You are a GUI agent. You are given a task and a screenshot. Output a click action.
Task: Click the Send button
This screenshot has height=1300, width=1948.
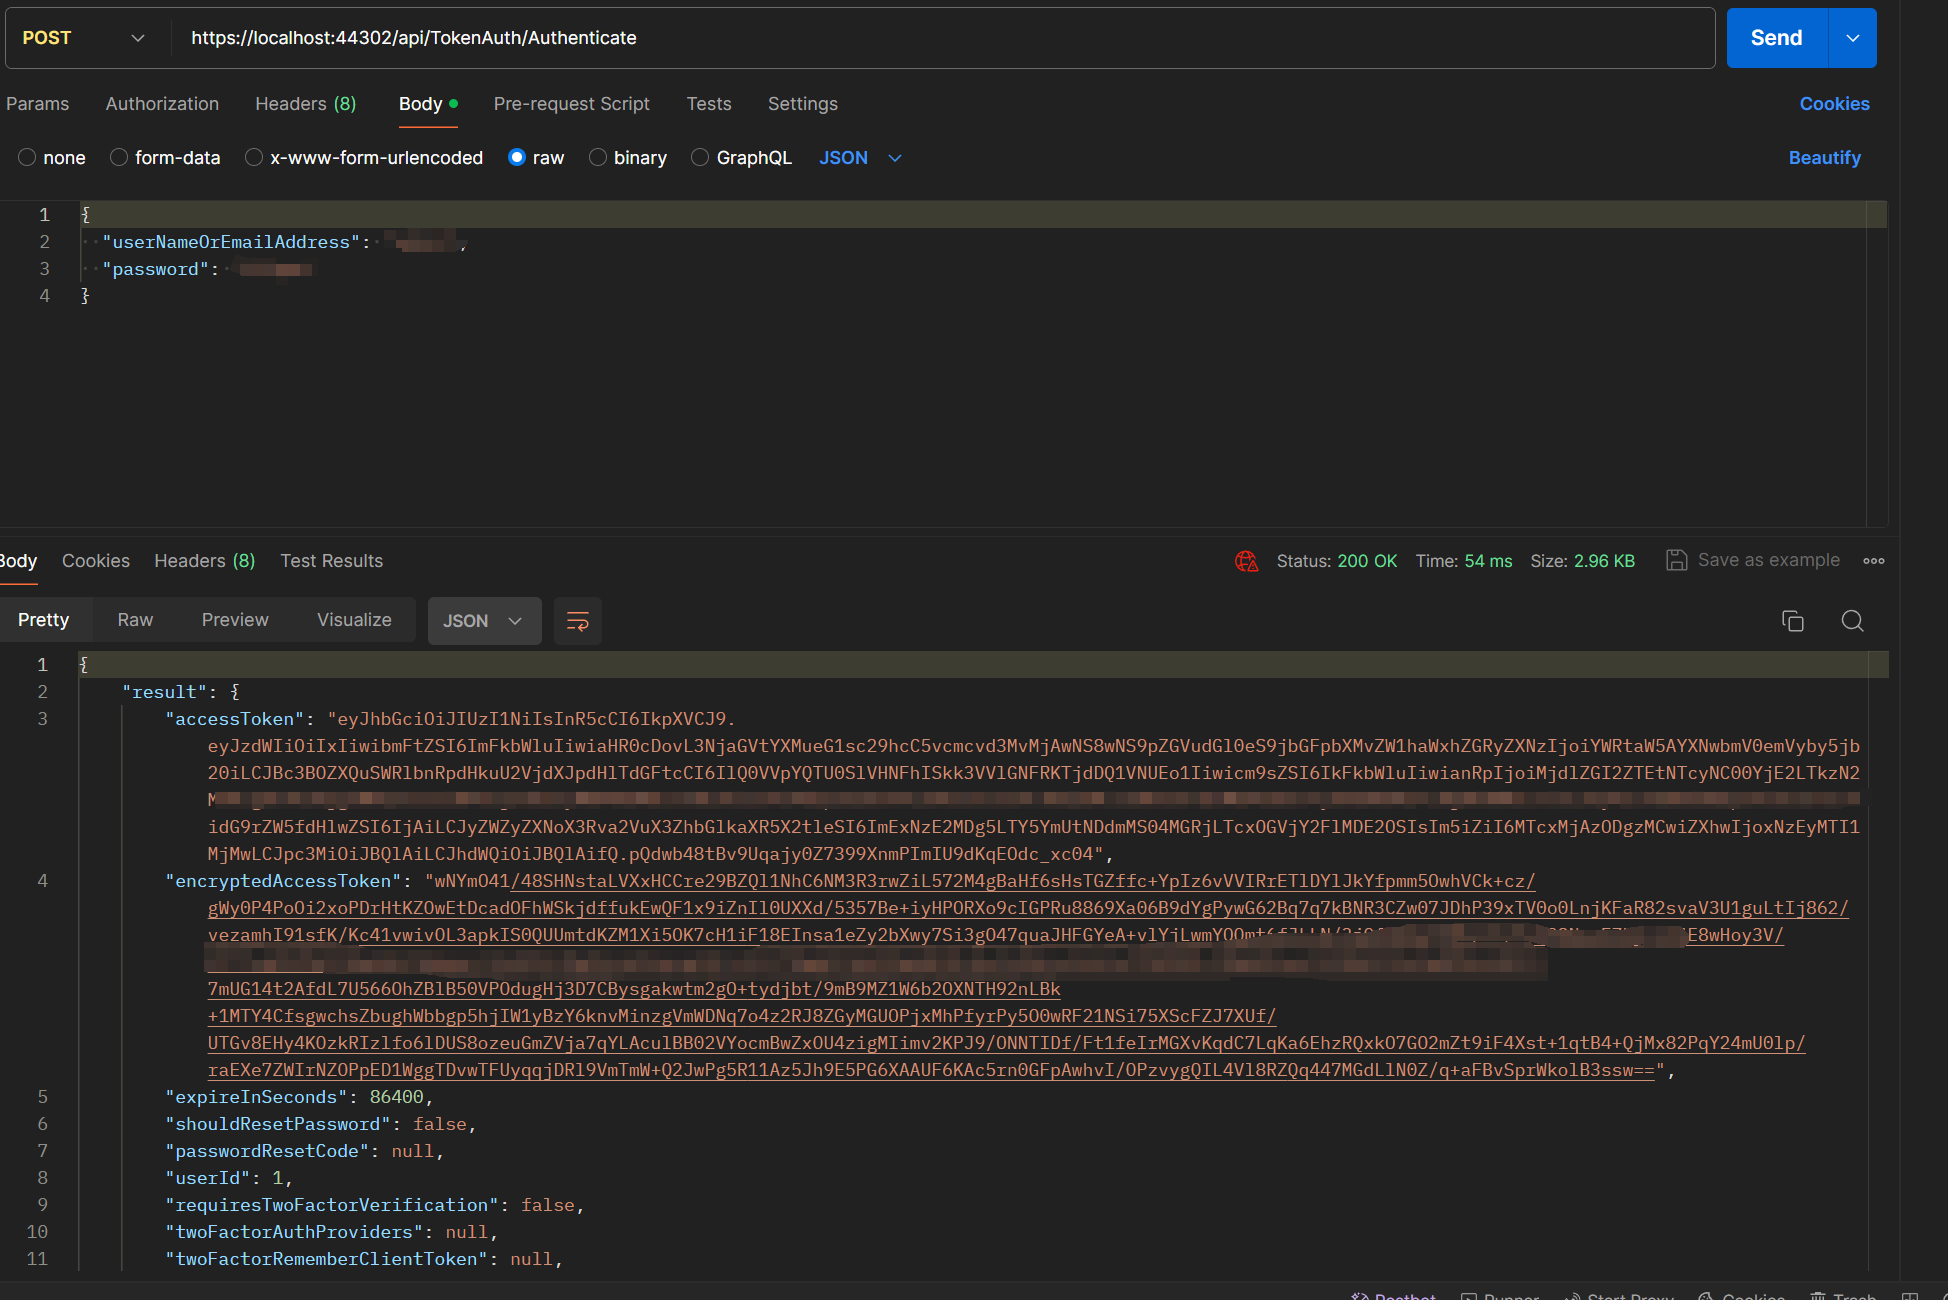(1776, 38)
